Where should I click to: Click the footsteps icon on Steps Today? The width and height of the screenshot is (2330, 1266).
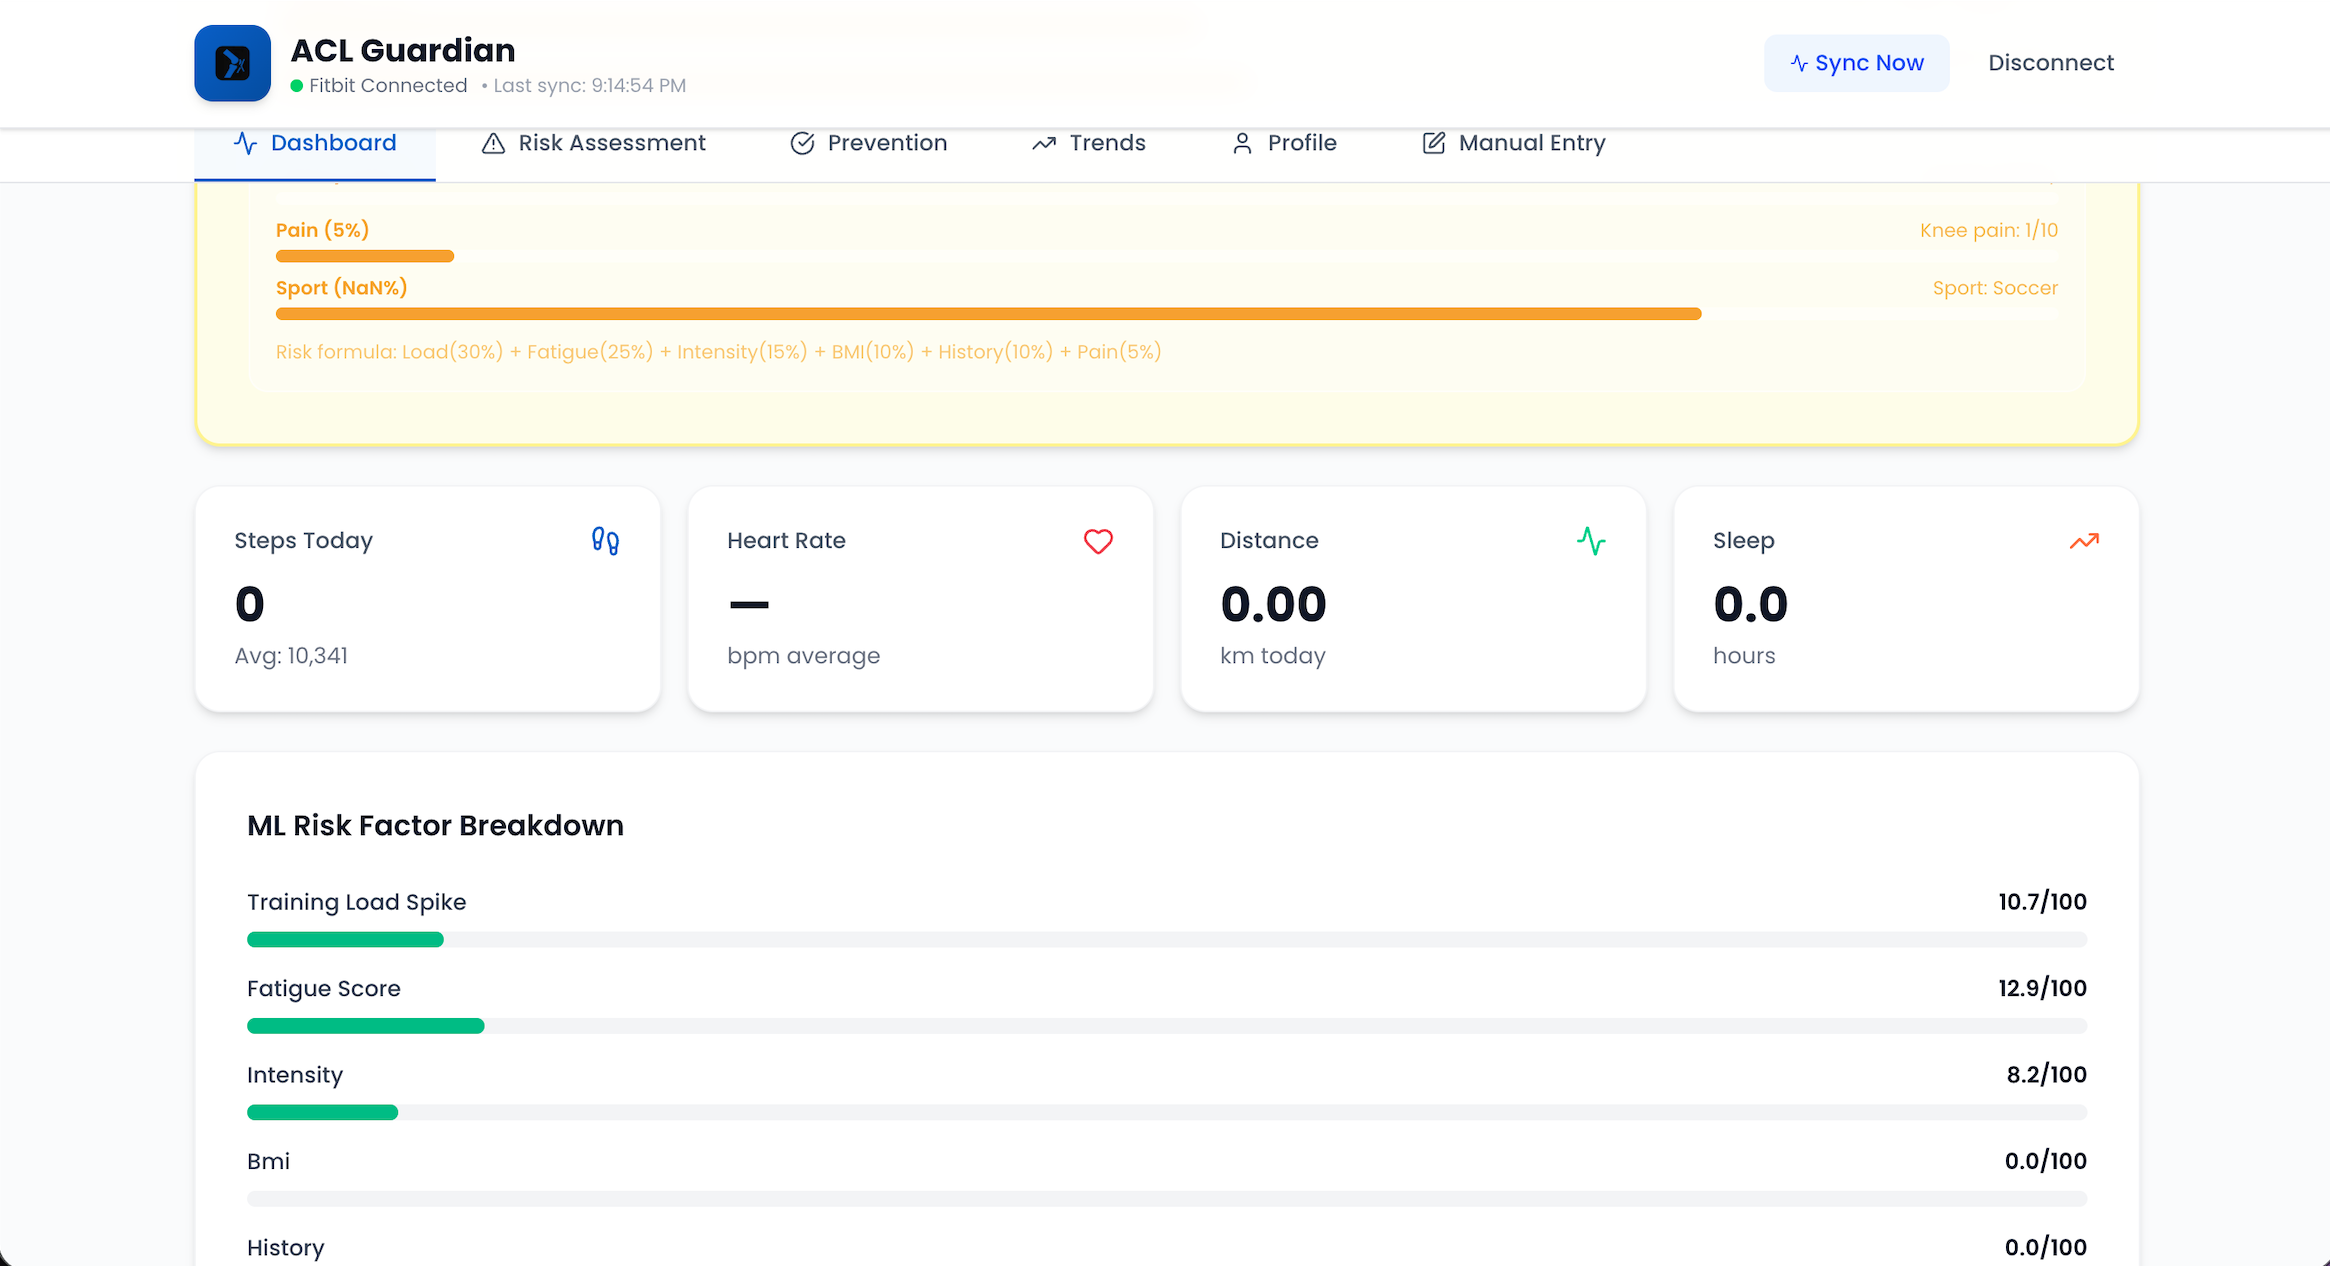point(605,541)
